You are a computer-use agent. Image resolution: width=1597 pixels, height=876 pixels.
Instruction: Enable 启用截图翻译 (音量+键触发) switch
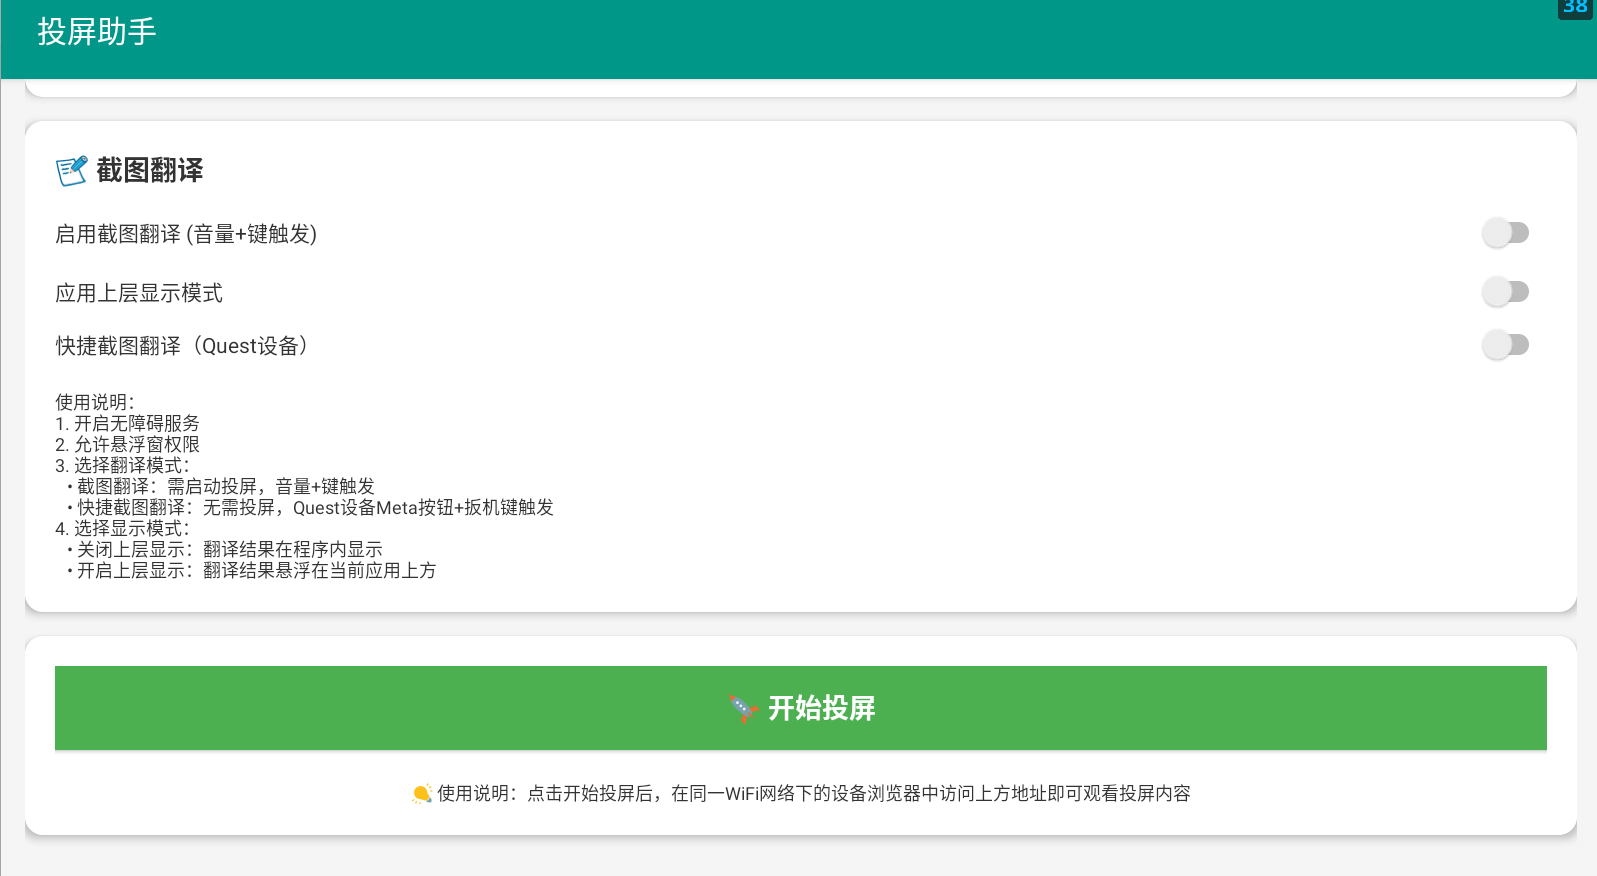pyautogui.click(x=1505, y=233)
